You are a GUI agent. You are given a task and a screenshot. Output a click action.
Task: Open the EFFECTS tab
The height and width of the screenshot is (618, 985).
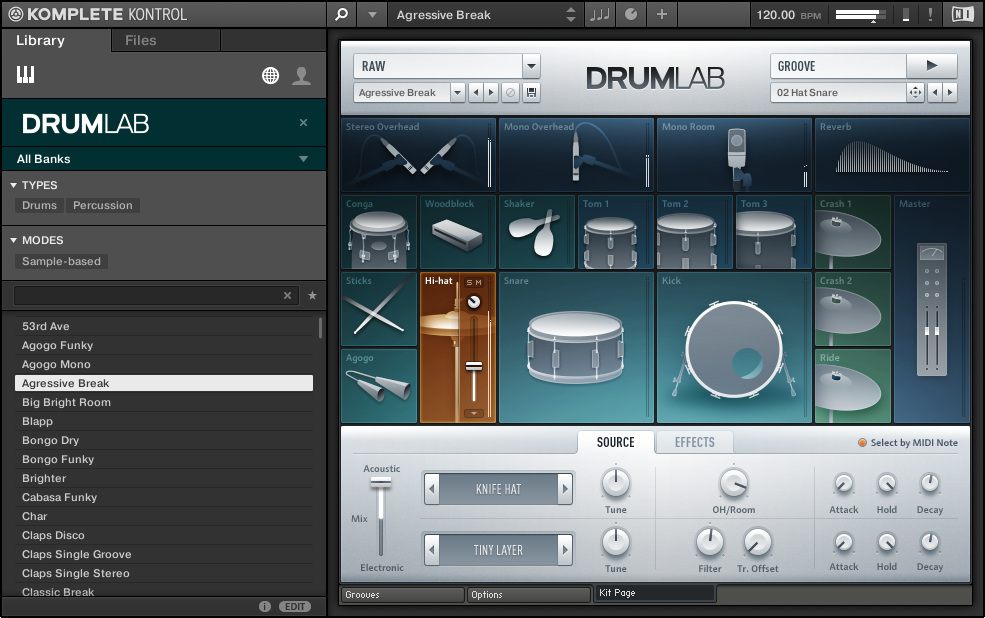(694, 442)
